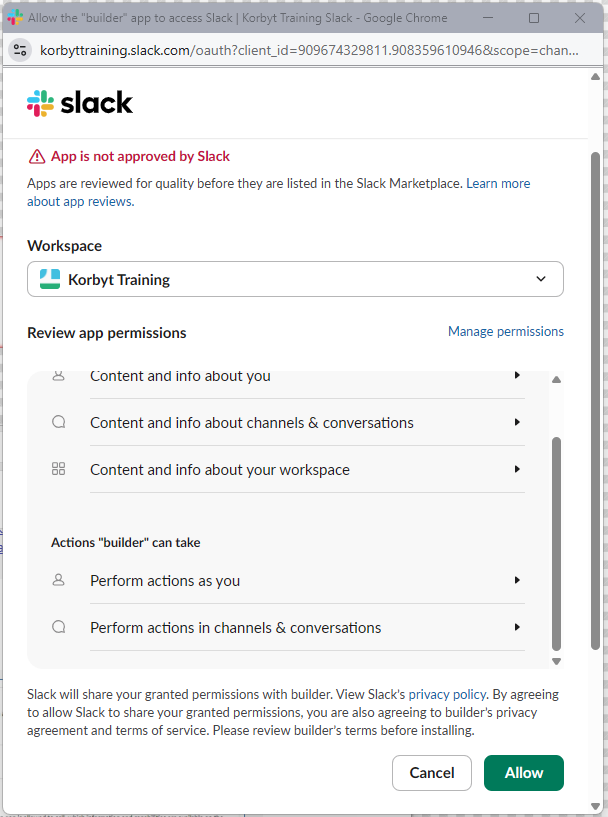Close the Chrome popup window
Image resolution: width=608 pixels, height=817 pixels.
tap(580, 18)
